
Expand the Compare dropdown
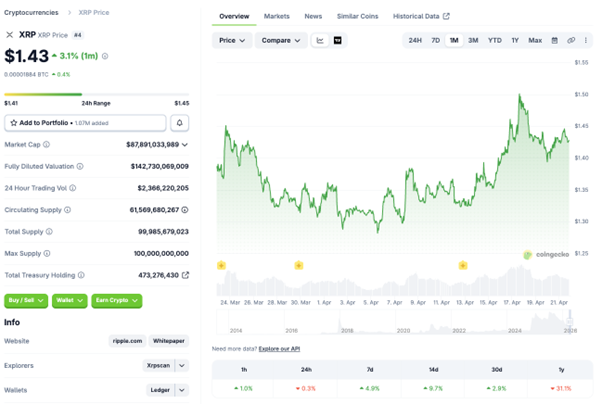pyautogui.click(x=280, y=40)
